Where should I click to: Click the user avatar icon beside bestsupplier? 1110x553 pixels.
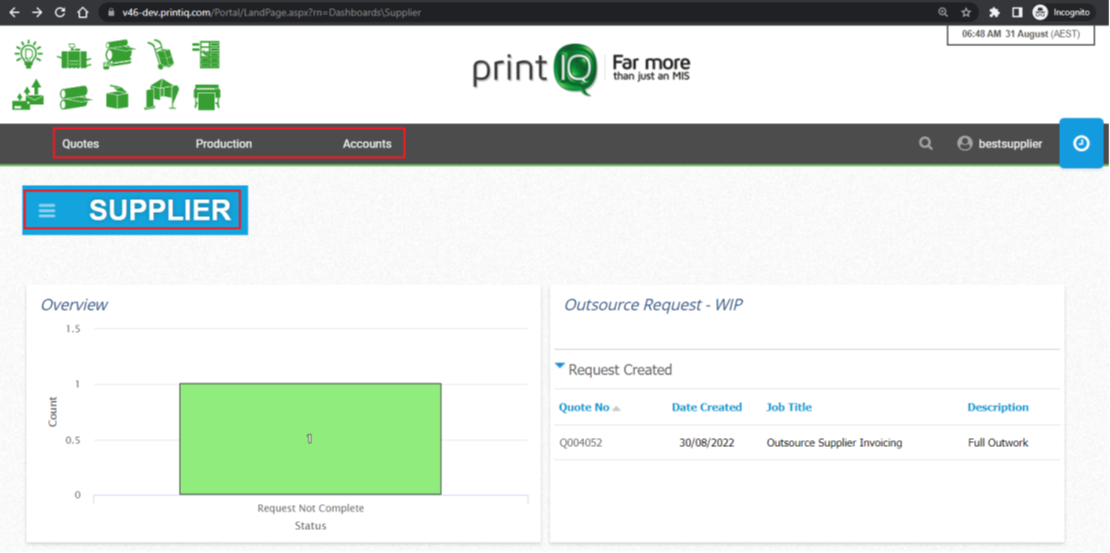coord(964,144)
